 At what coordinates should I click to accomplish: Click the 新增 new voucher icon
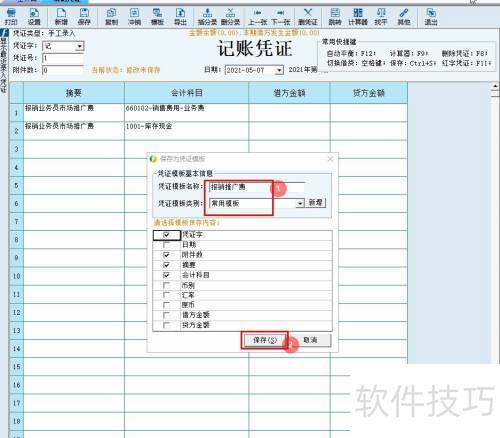(61, 17)
